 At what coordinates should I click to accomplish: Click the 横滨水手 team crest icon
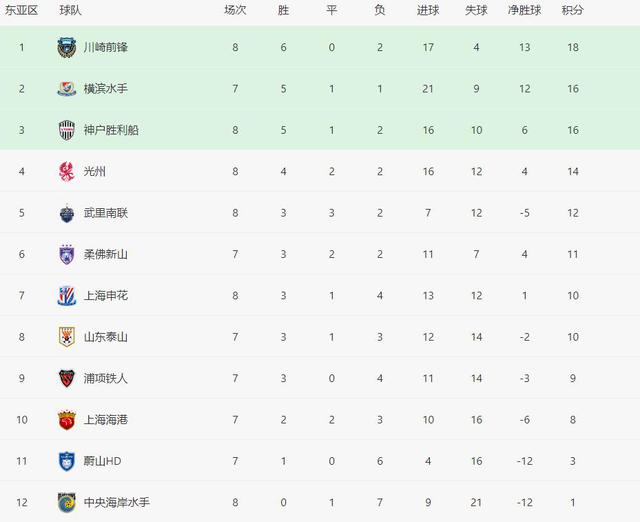[x=67, y=88]
